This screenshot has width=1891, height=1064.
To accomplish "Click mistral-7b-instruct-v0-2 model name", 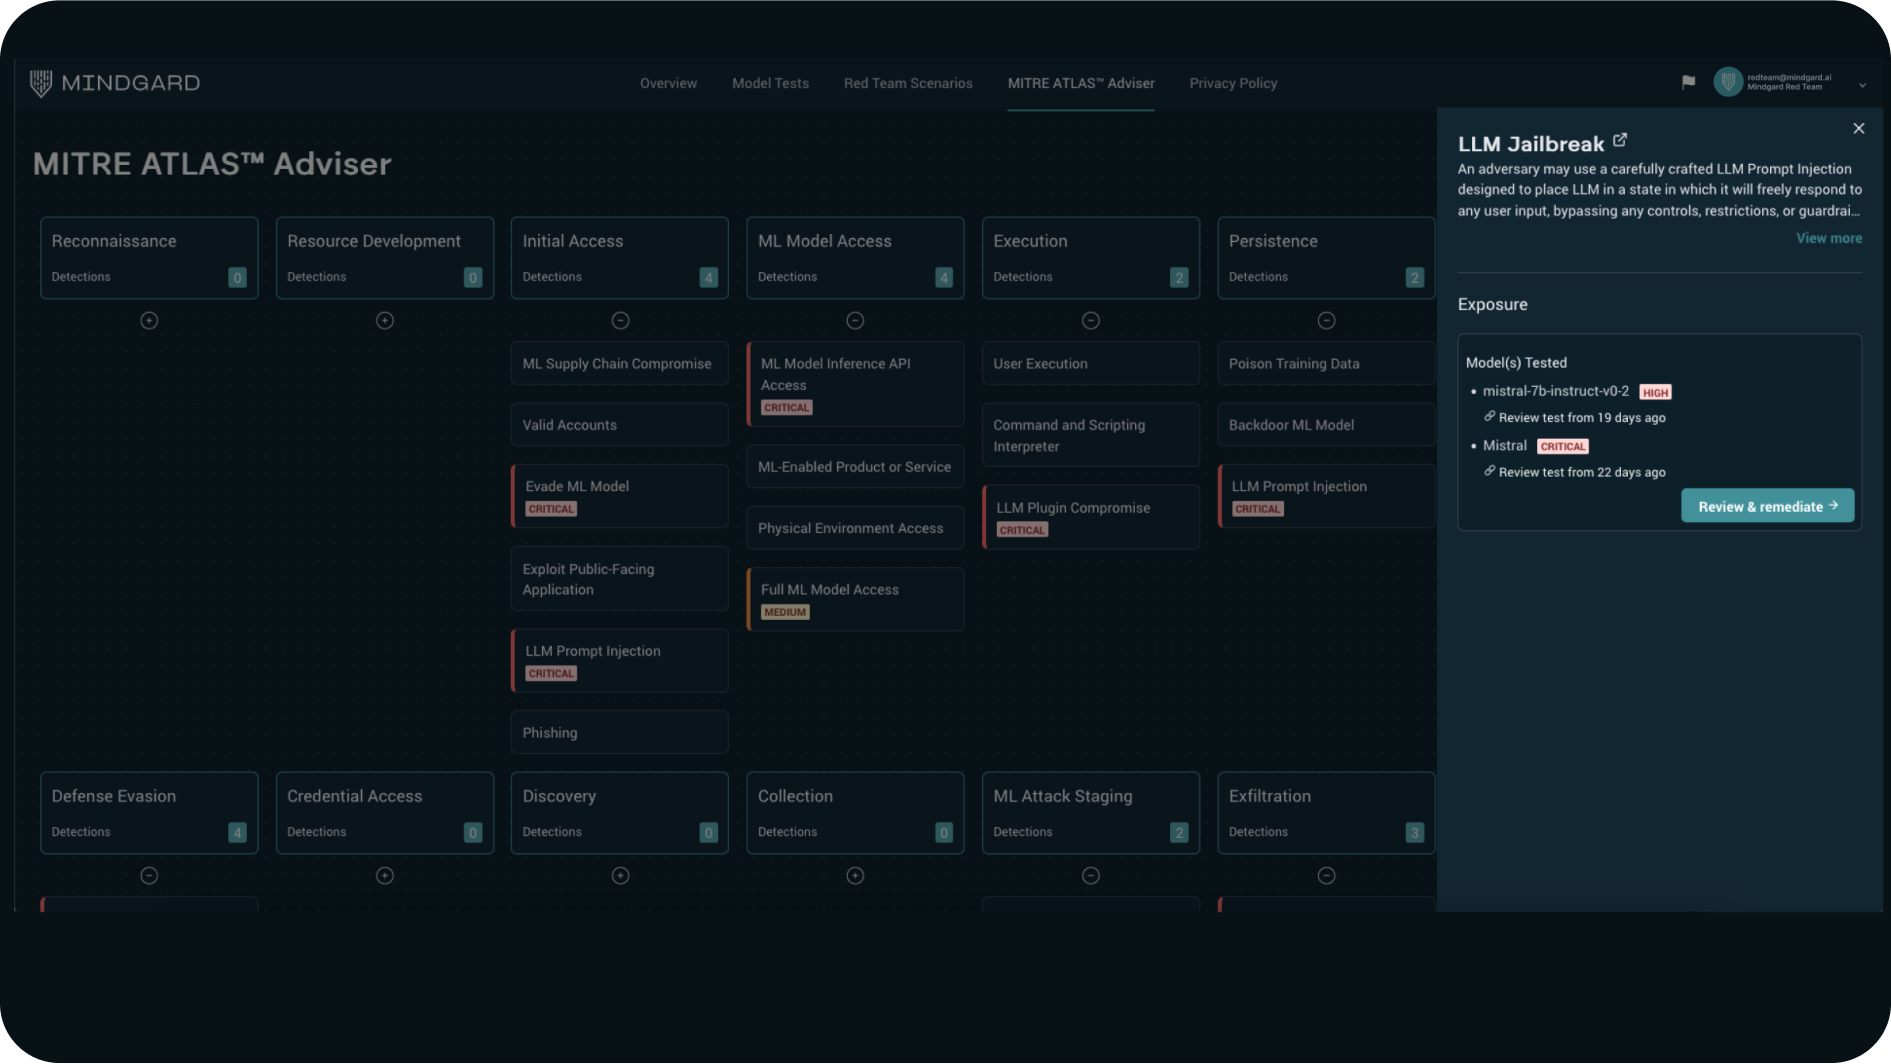I will click(x=1555, y=391).
